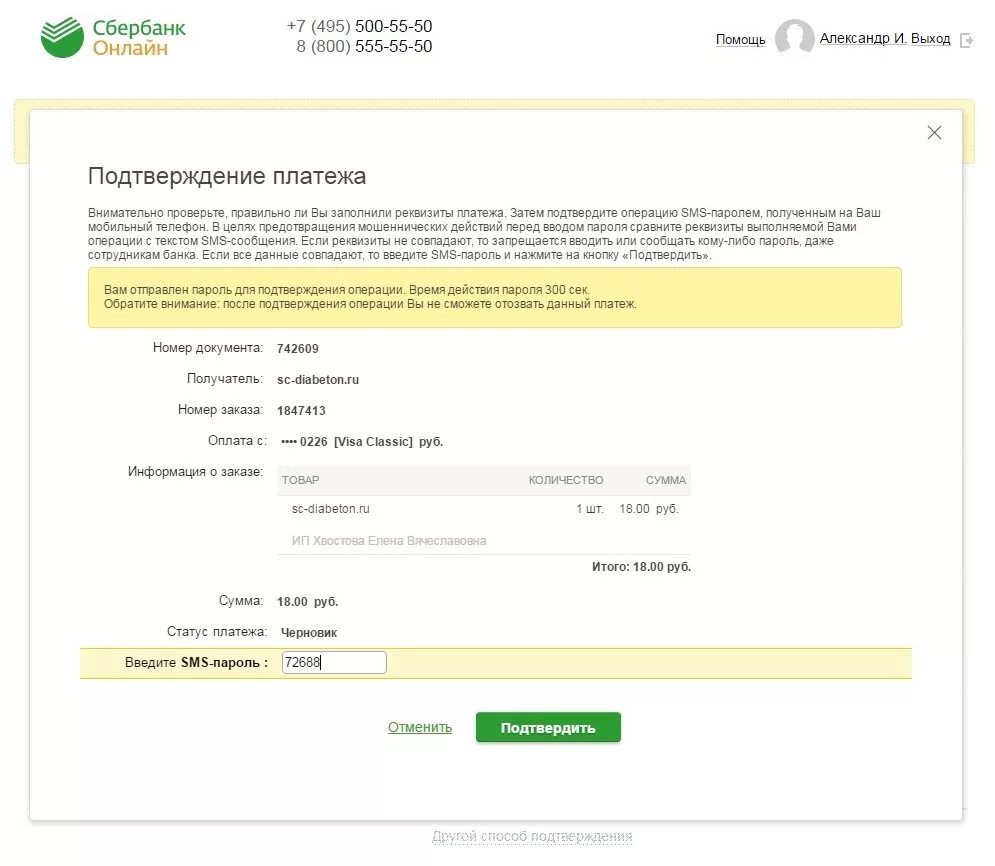The image size is (995, 866).
Task: Select ИП Хвостова Елена Вячеславовна text
Action: (x=389, y=541)
